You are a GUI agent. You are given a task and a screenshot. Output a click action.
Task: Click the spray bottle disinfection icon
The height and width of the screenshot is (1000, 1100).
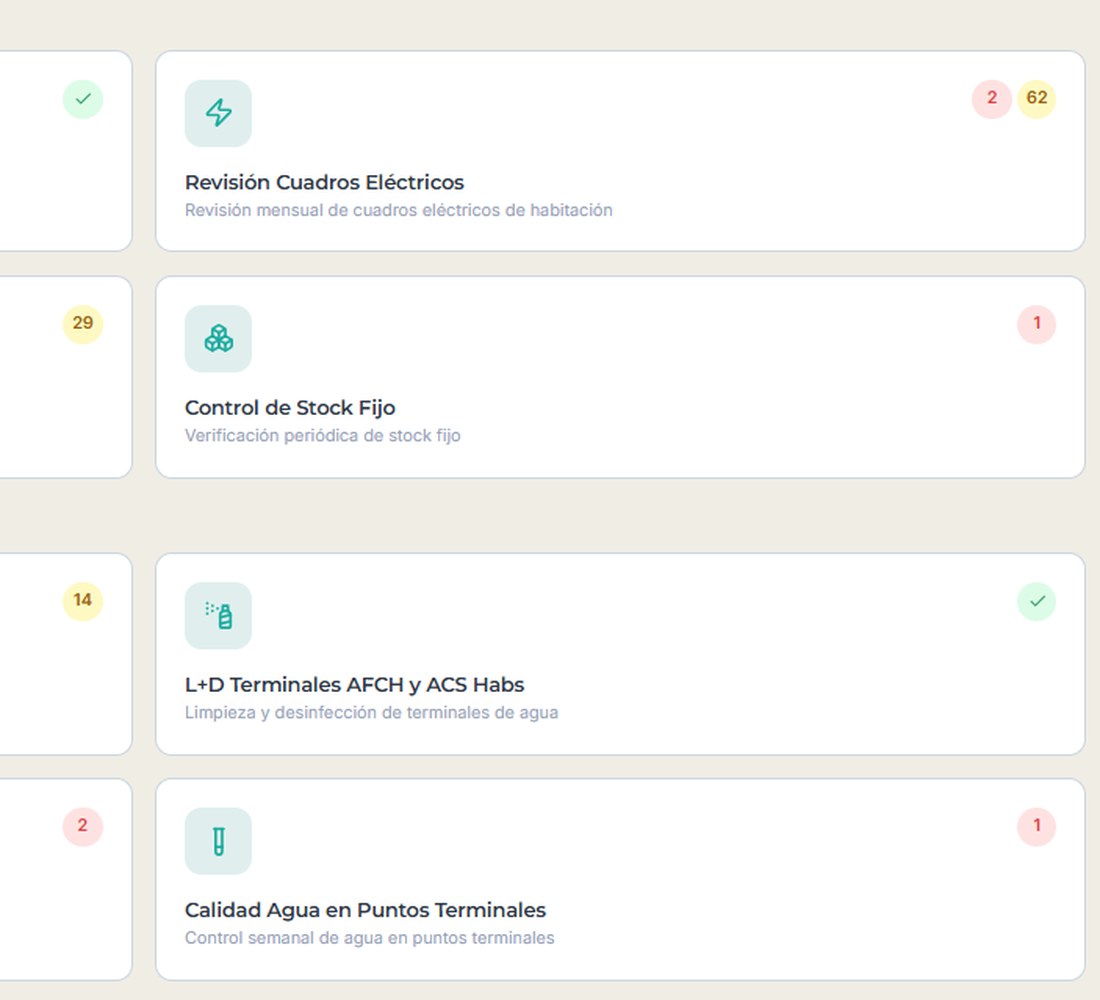[x=218, y=615]
